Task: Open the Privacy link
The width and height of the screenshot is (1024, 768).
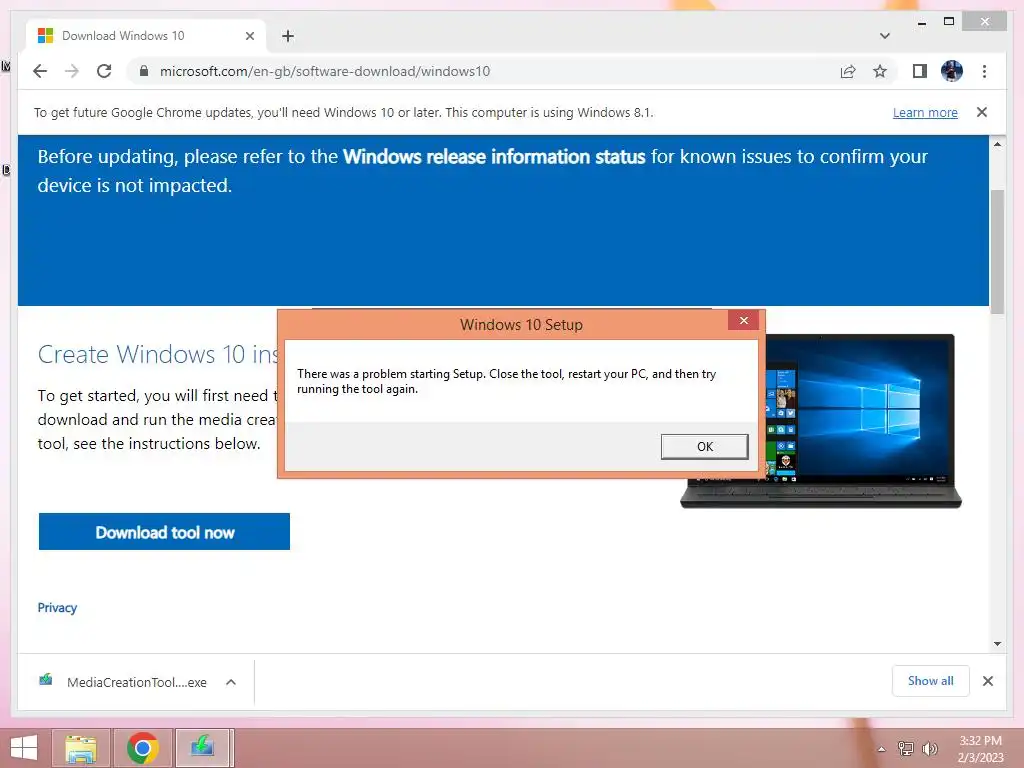Action: (x=57, y=607)
